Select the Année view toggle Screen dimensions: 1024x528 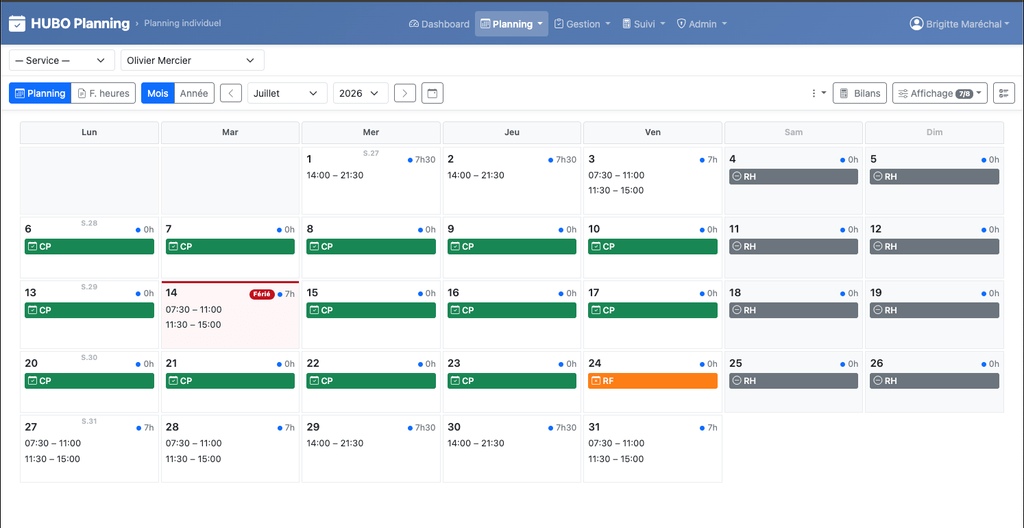coord(194,93)
